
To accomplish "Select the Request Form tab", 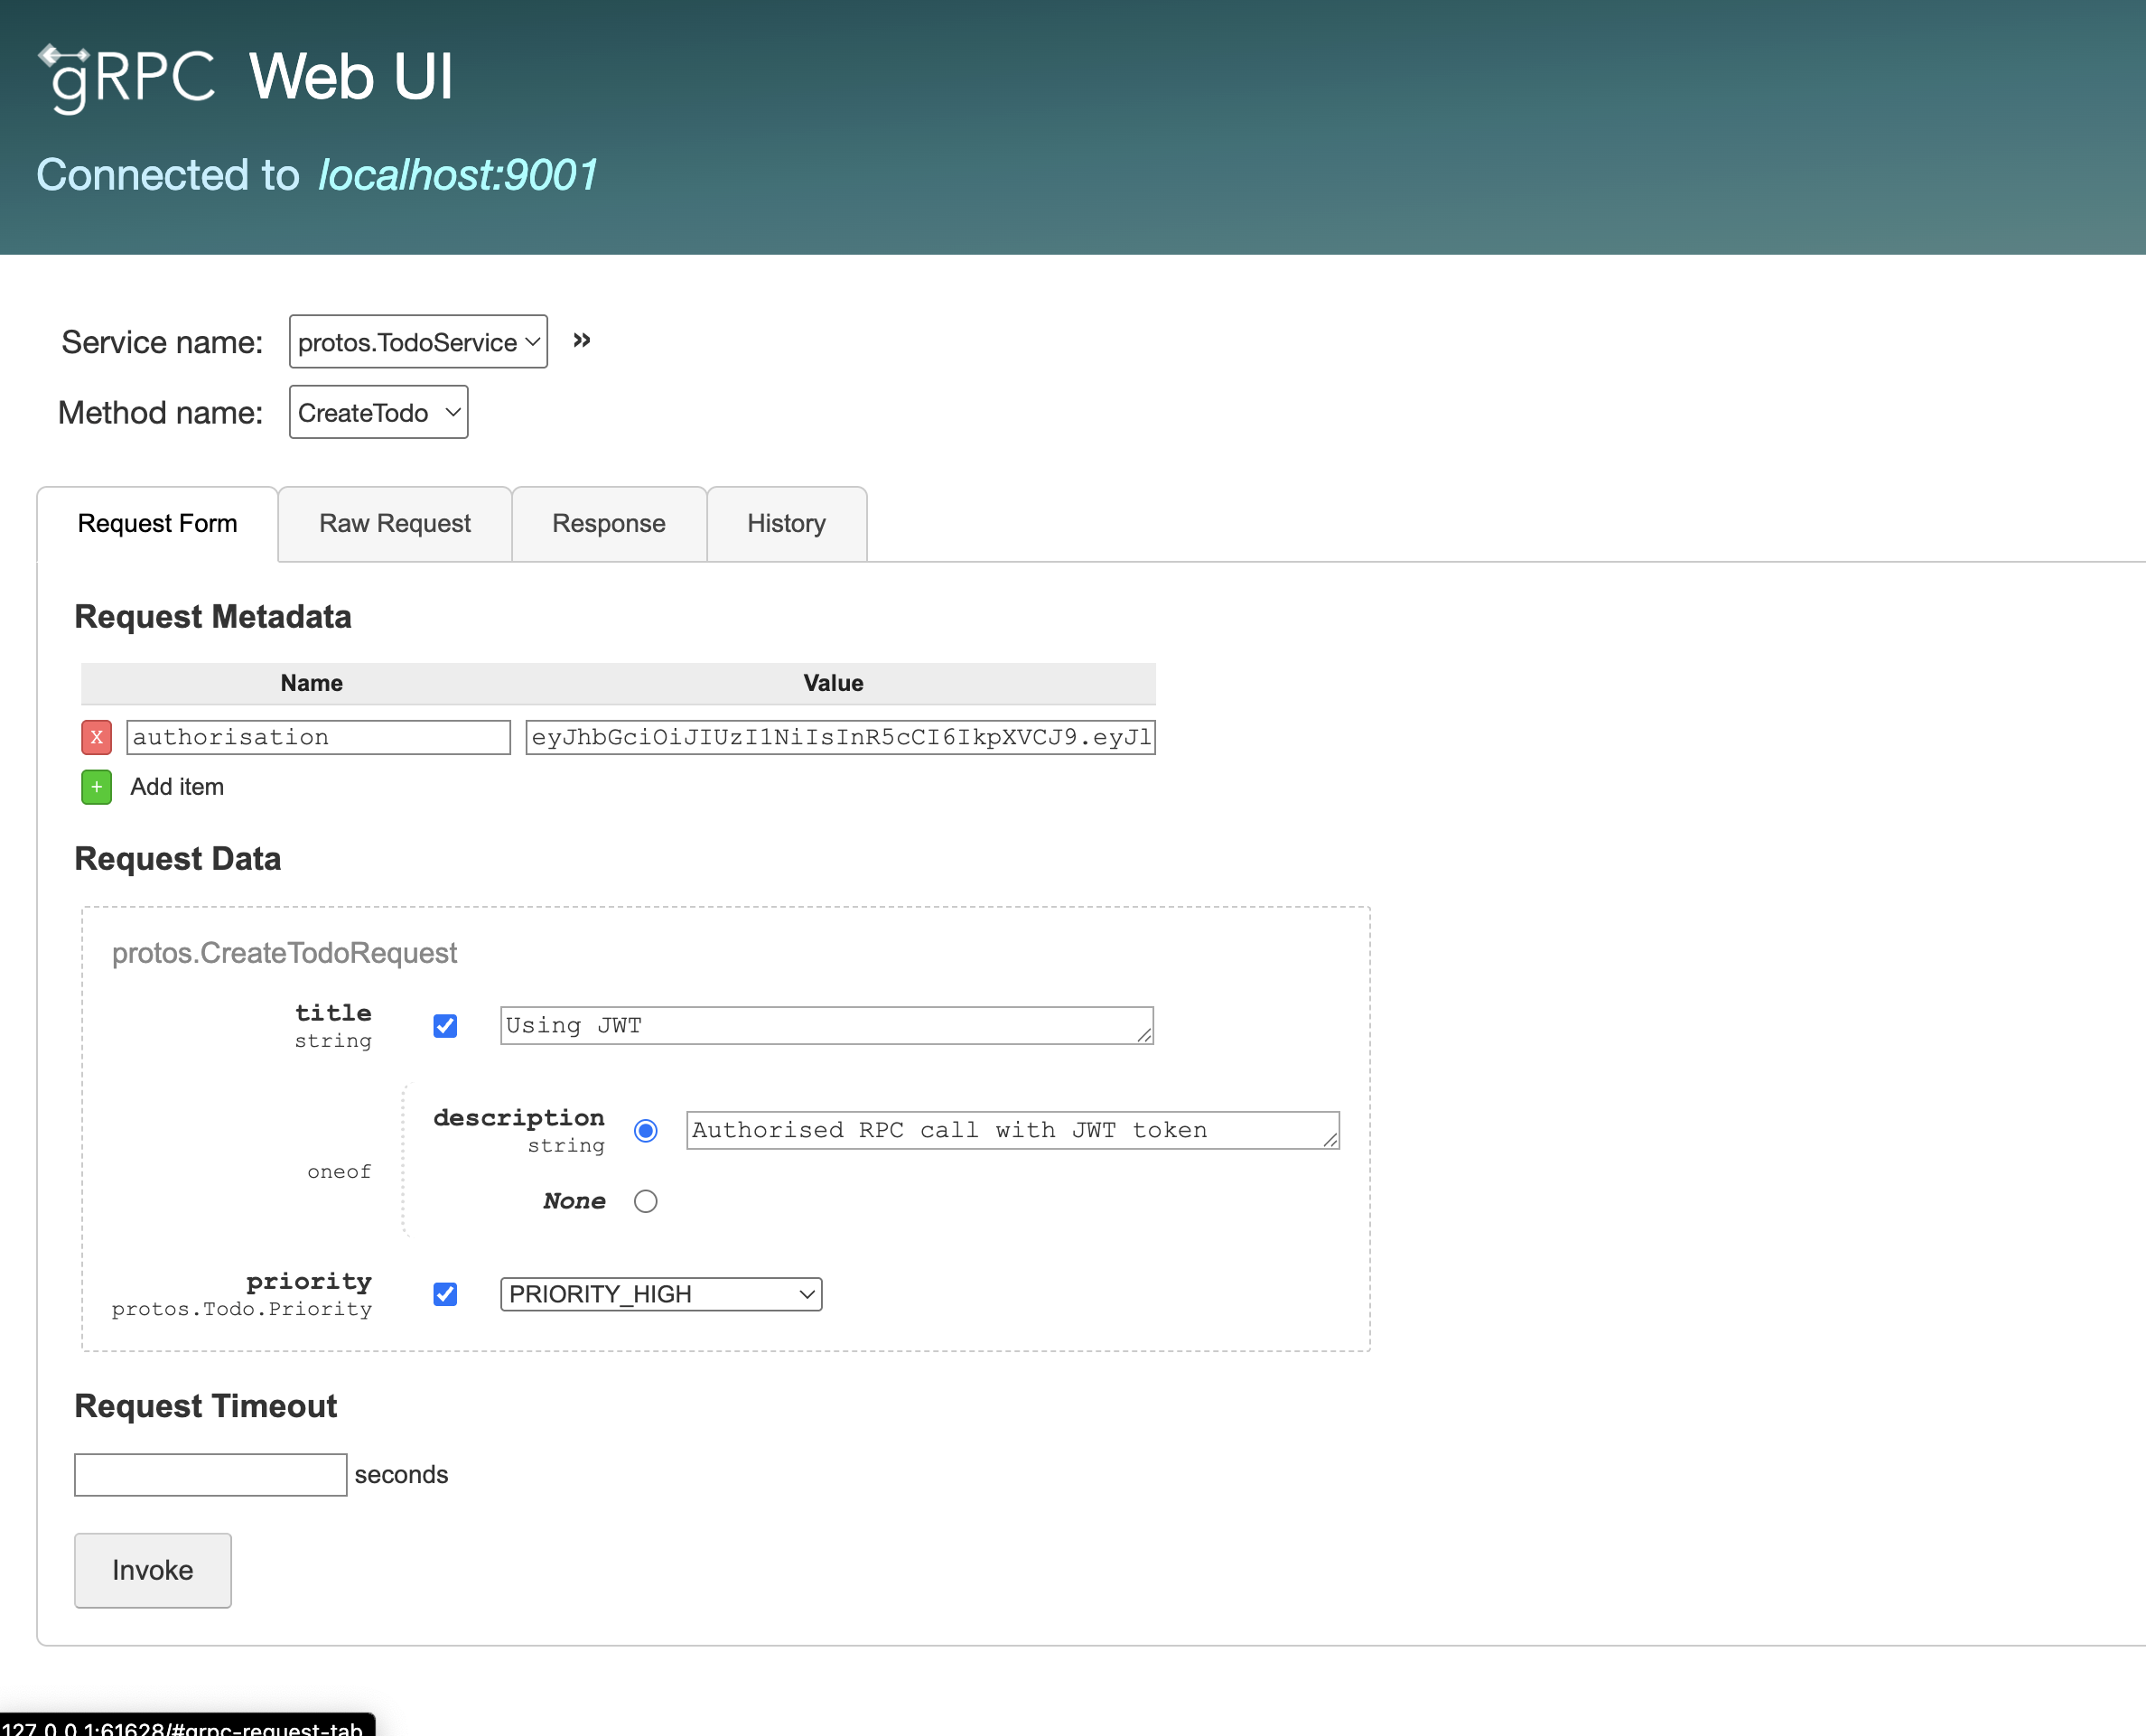I will [157, 523].
